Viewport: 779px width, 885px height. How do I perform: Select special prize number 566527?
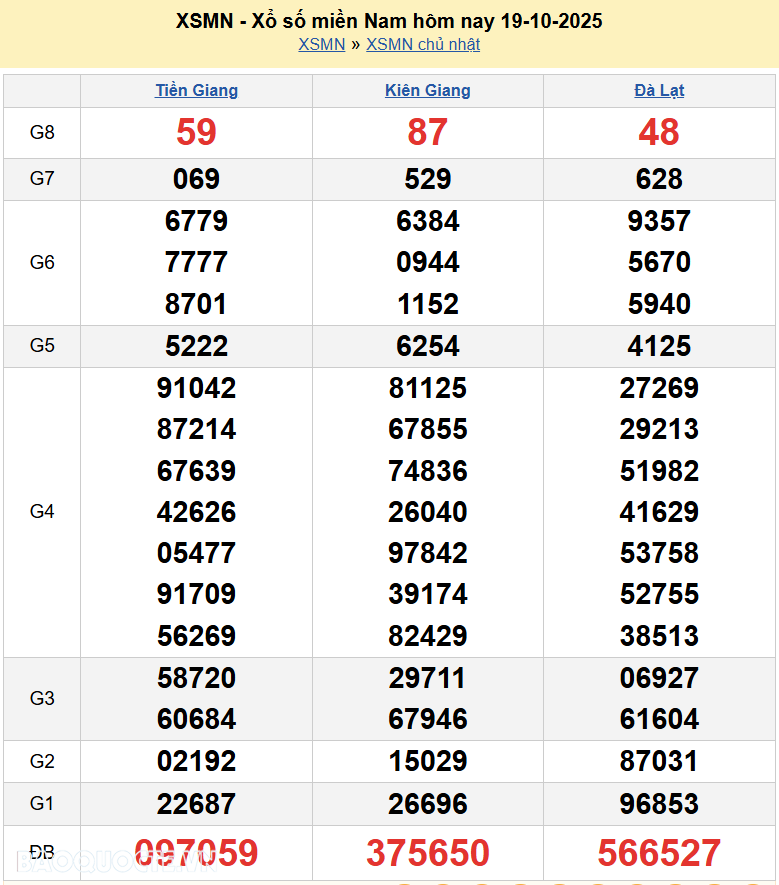tap(659, 853)
